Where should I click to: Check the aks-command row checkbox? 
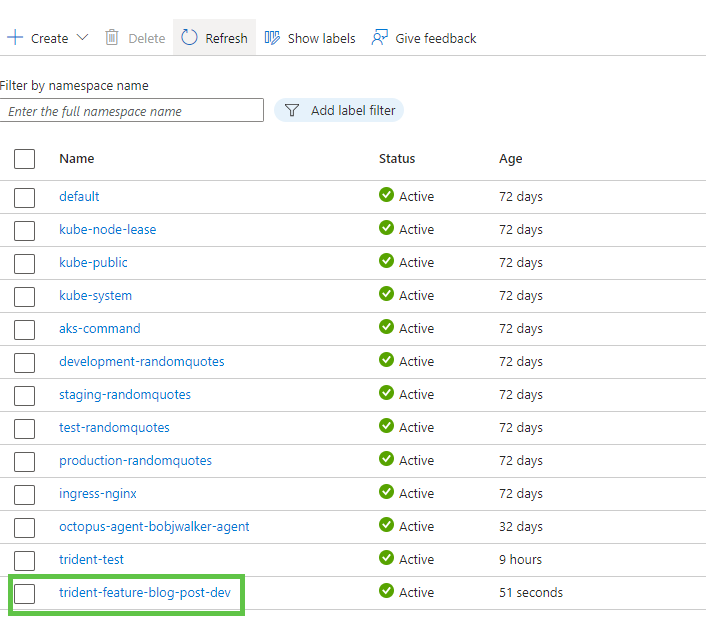coord(24,330)
